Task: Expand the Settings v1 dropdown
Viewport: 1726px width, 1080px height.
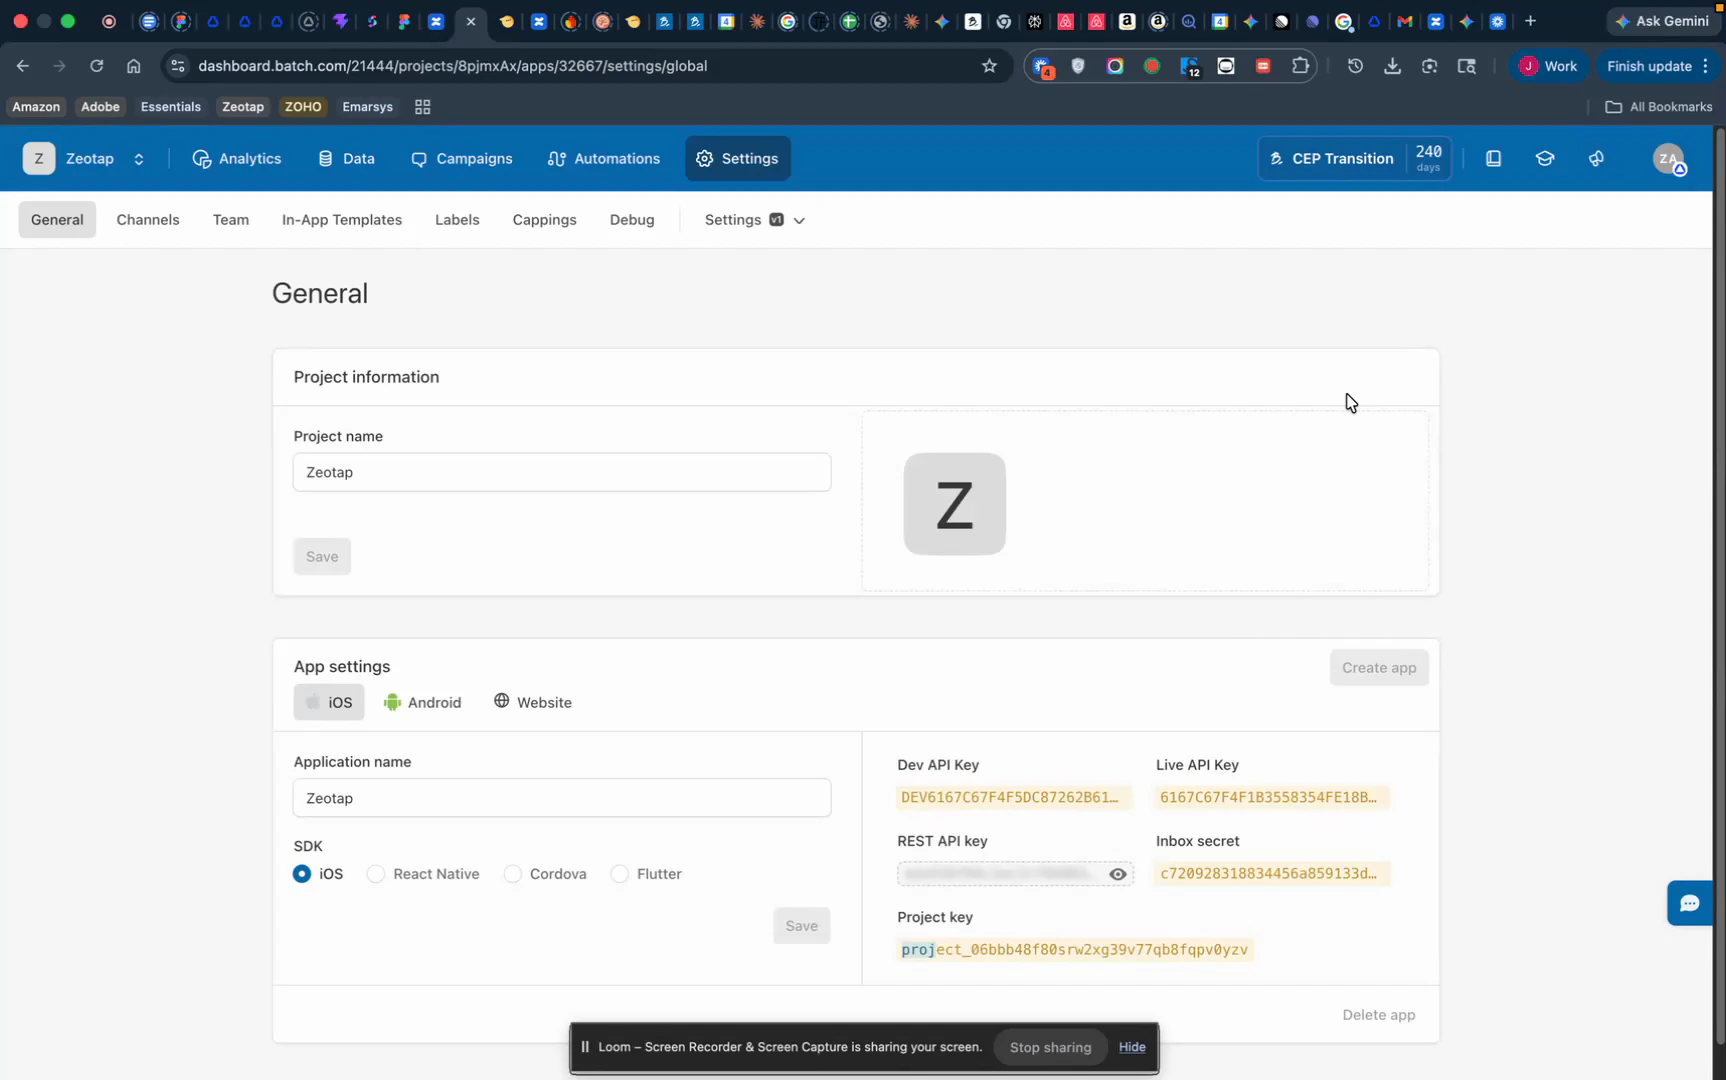Action: point(754,220)
